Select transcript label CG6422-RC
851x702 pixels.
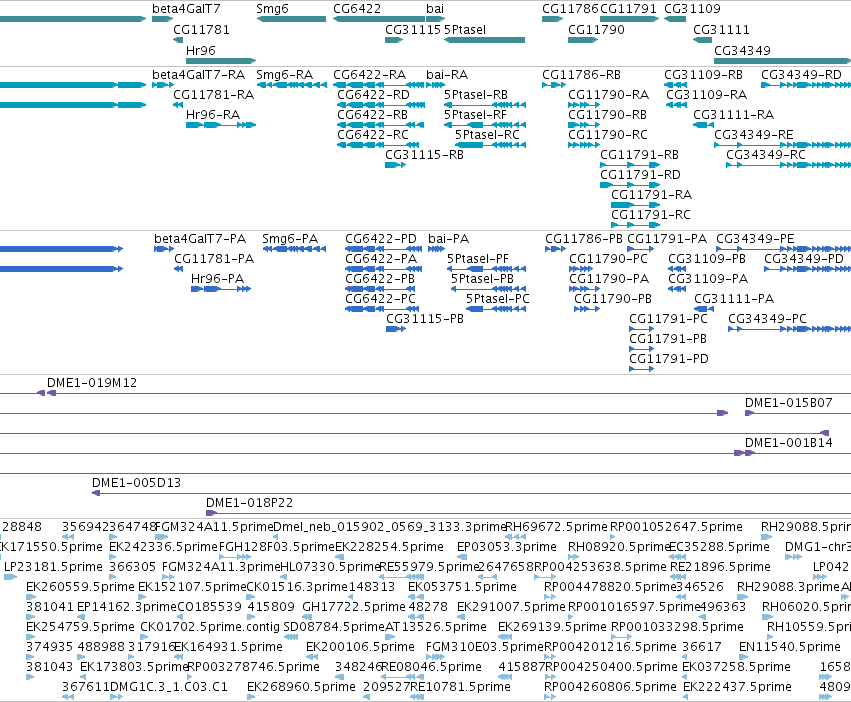[x=372, y=135]
